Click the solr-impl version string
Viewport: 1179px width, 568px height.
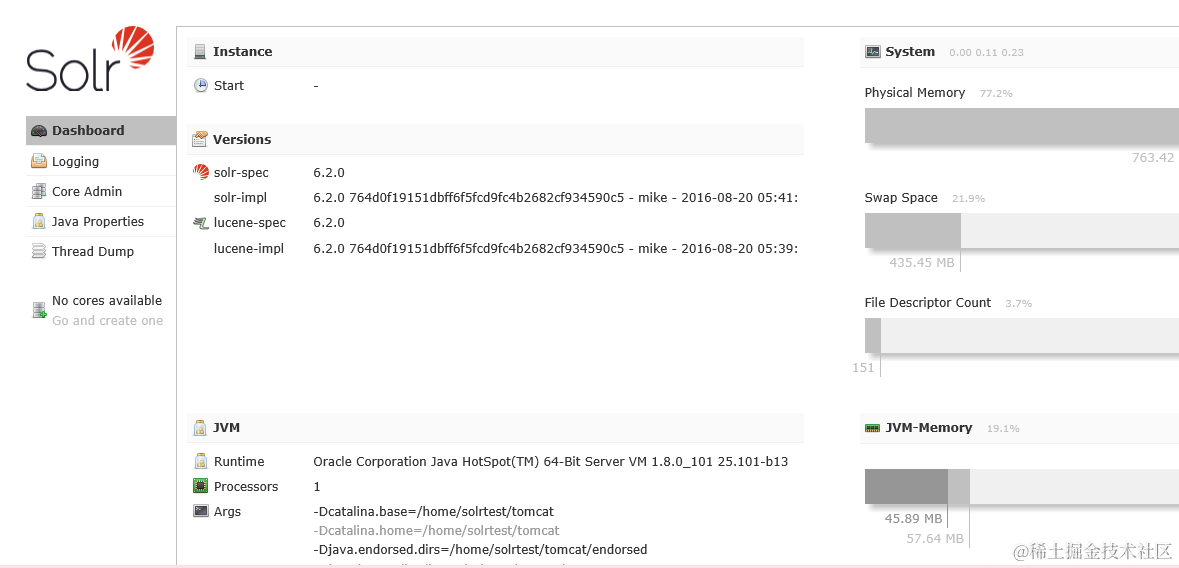[x=556, y=198]
